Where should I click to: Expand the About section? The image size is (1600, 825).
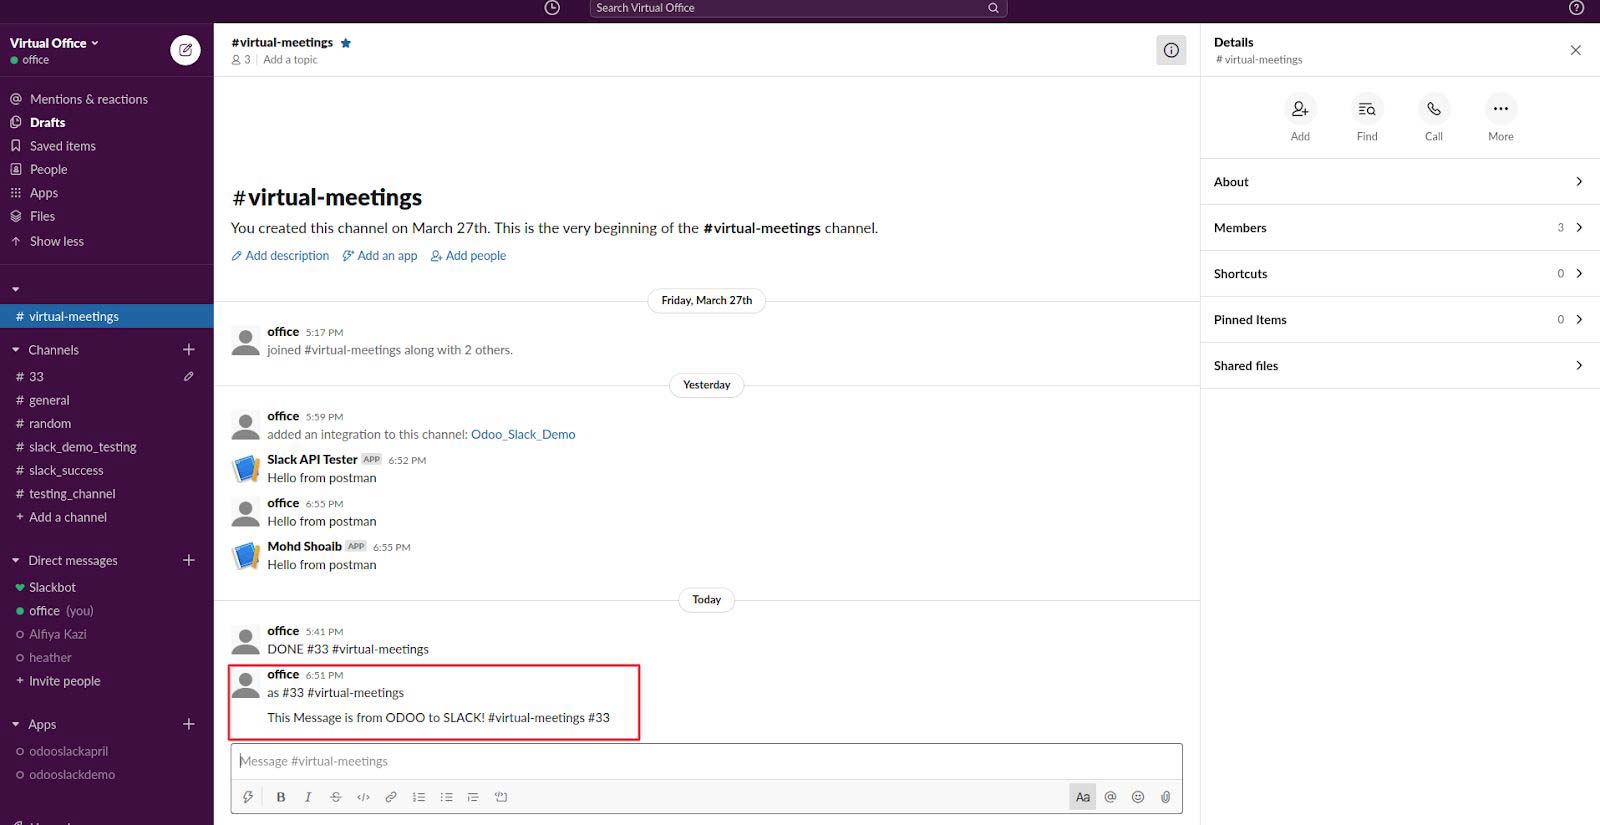(1400, 182)
